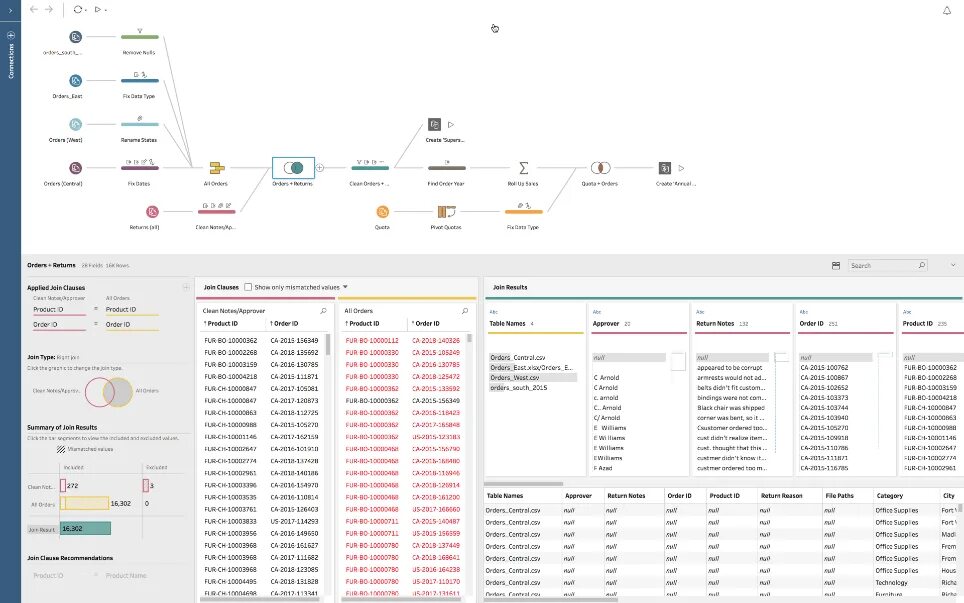The height and width of the screenshot is (603, 964).
Task: Open dropdown arrow next to mismatched values
Action: coord(345,287)
